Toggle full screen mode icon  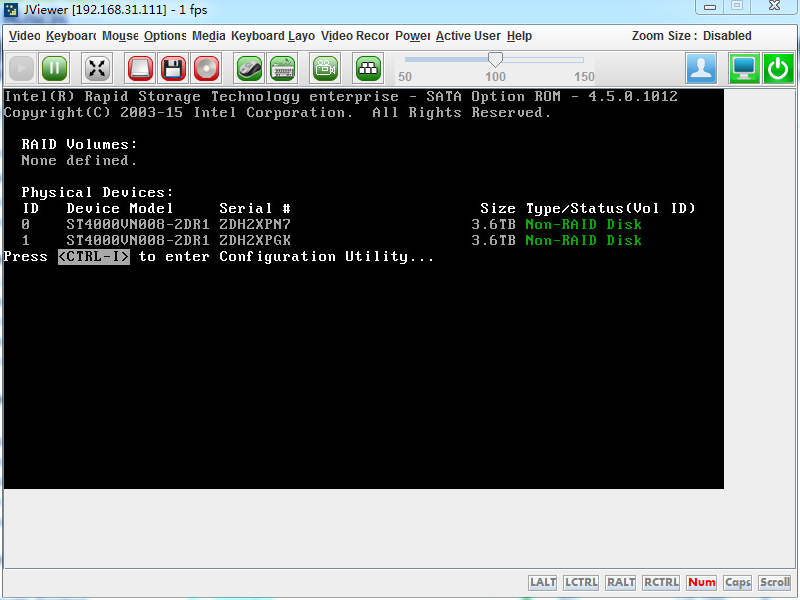(x=97, y=68)
